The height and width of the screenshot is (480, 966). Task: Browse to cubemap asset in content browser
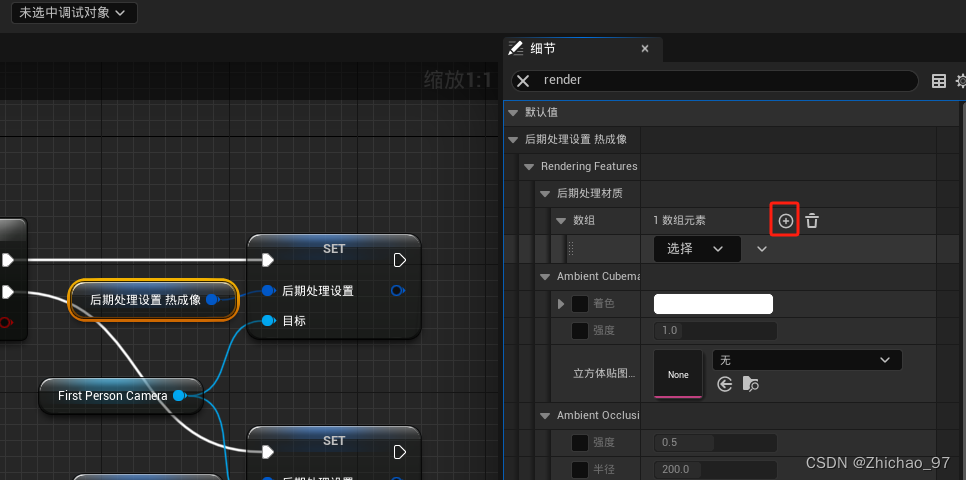pos(750,384)
